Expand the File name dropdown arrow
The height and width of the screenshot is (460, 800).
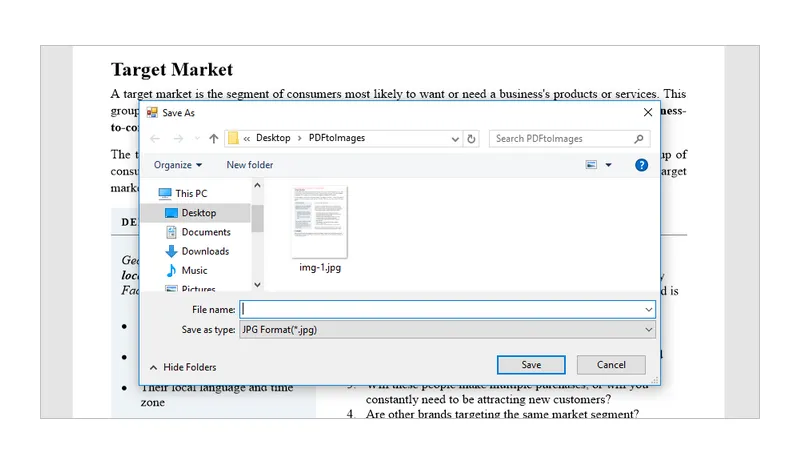pos(648,310)
